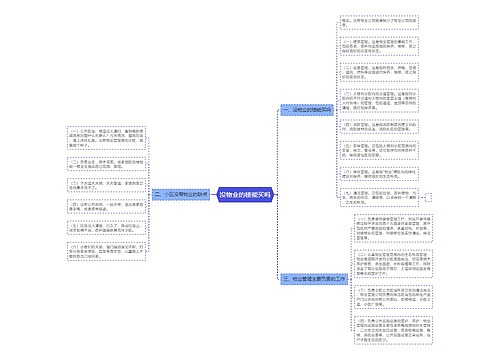500x360 pixels.
Task: Select note (五) 安保管理 under branch 一
Action: (379, 150)
